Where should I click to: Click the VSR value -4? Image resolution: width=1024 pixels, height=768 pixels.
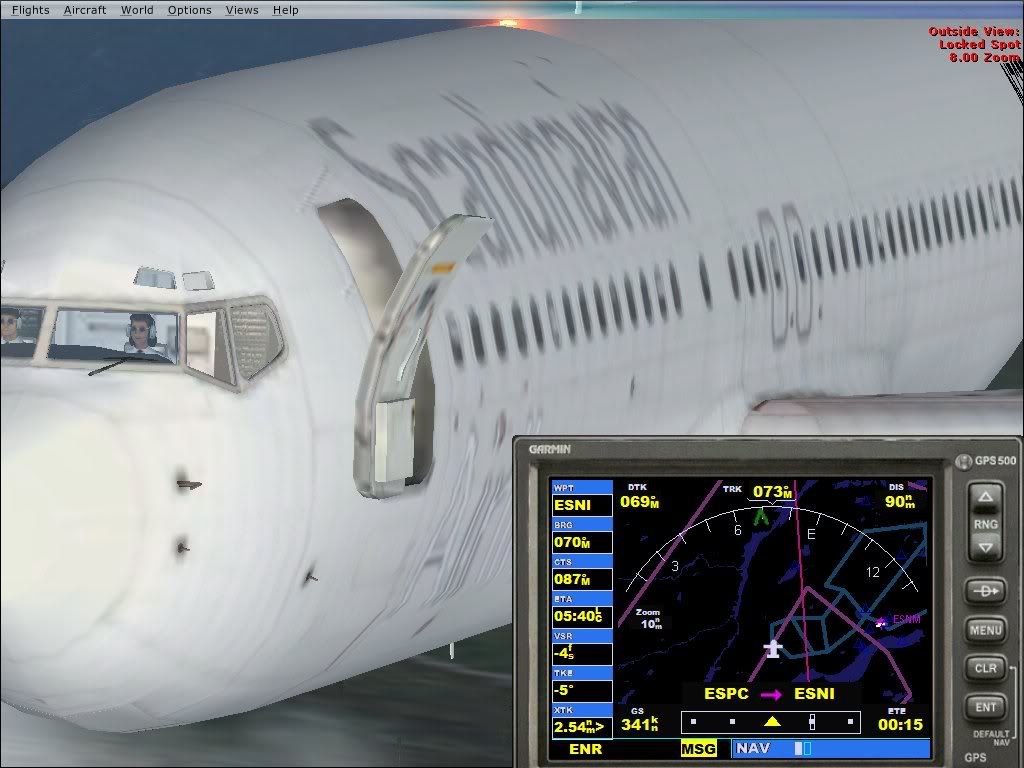(582, 653)
